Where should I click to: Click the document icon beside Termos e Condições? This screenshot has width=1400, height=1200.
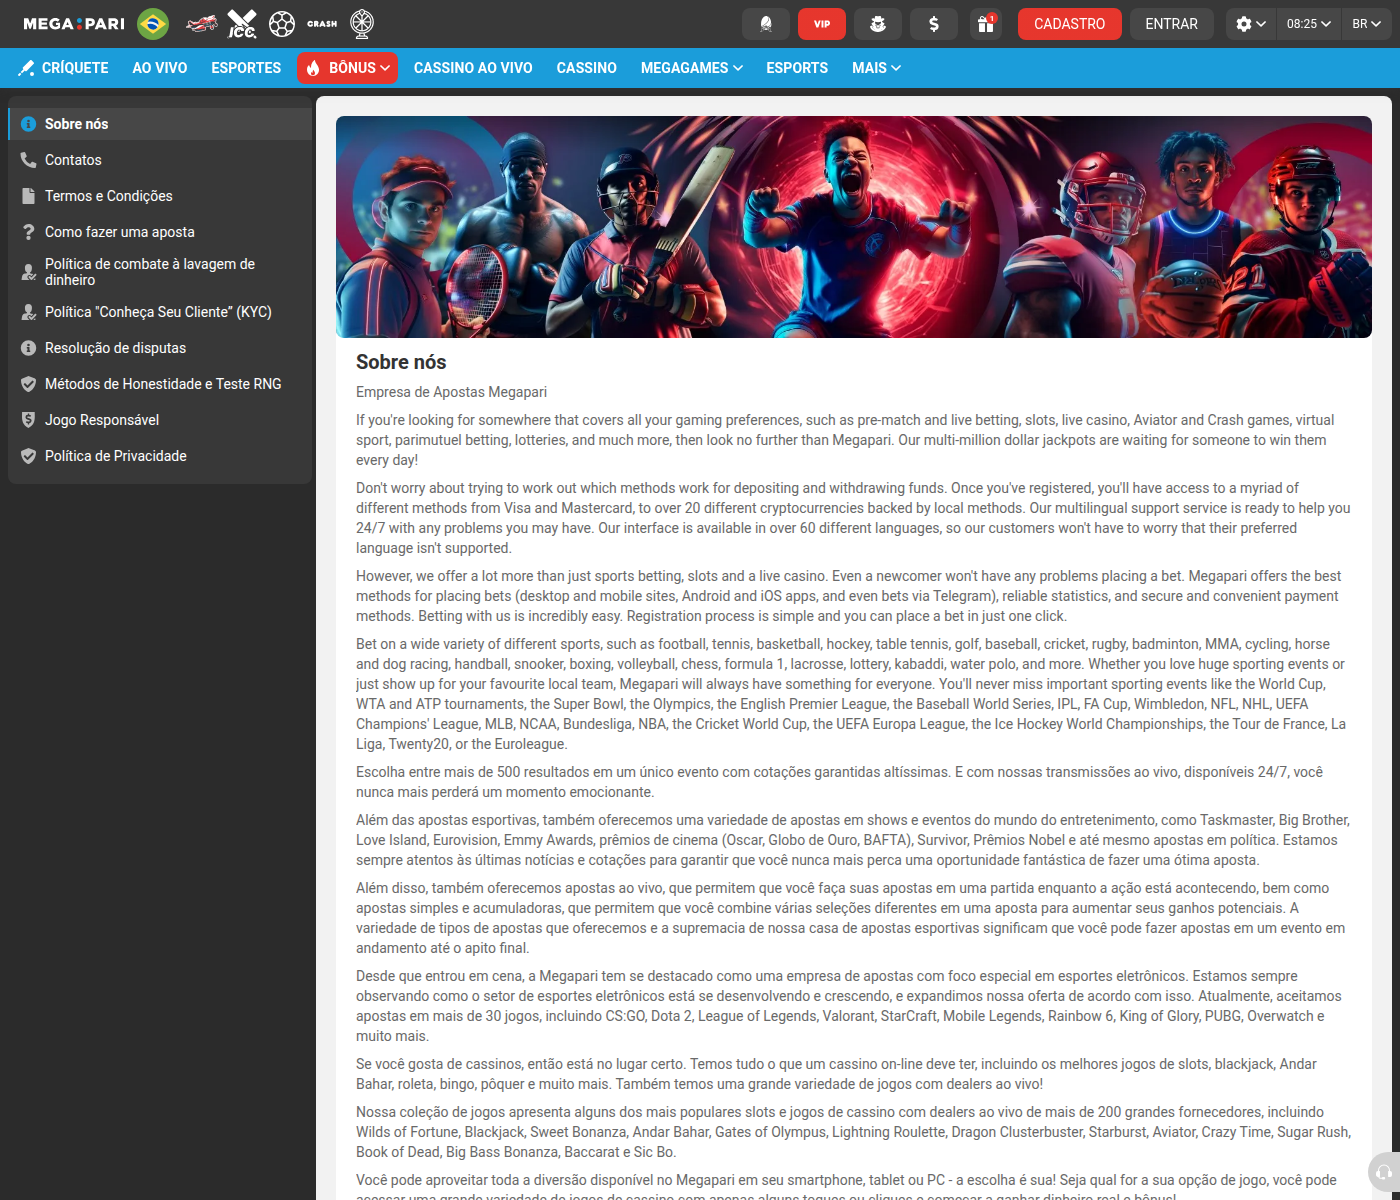(29, 196)
